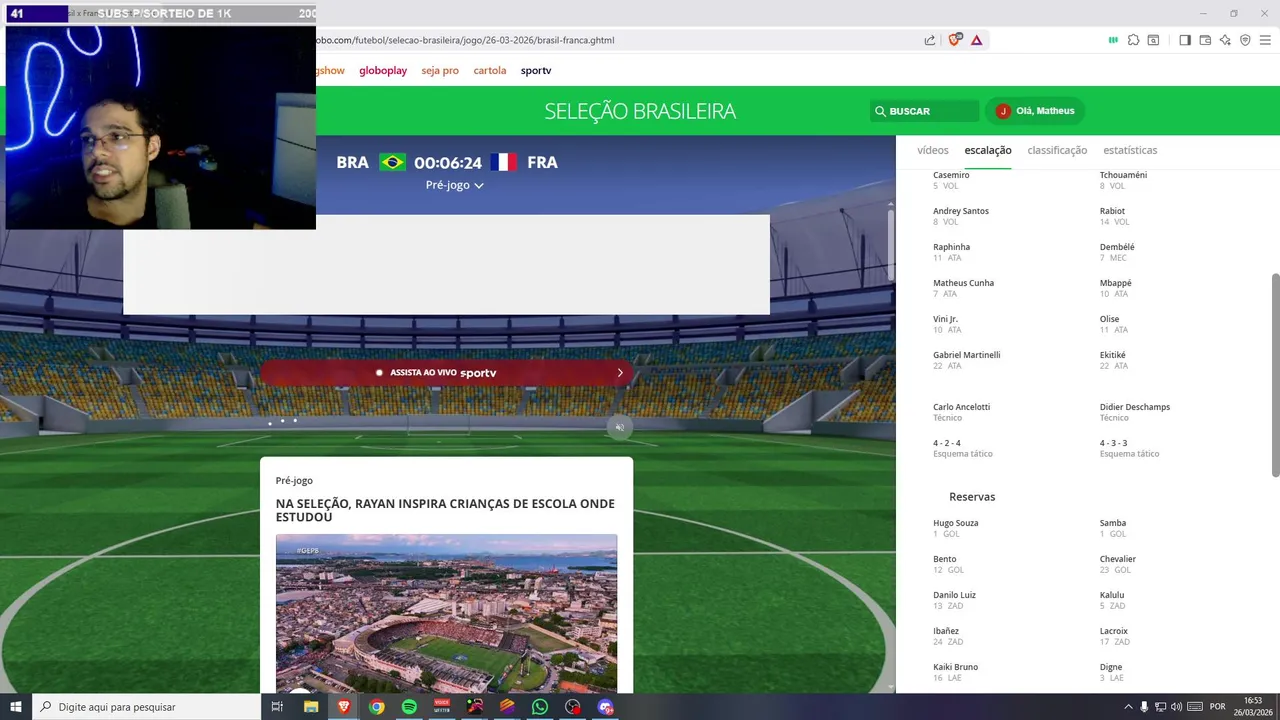Open the Leo AI sparkle icon

[x=1225, y=40]
